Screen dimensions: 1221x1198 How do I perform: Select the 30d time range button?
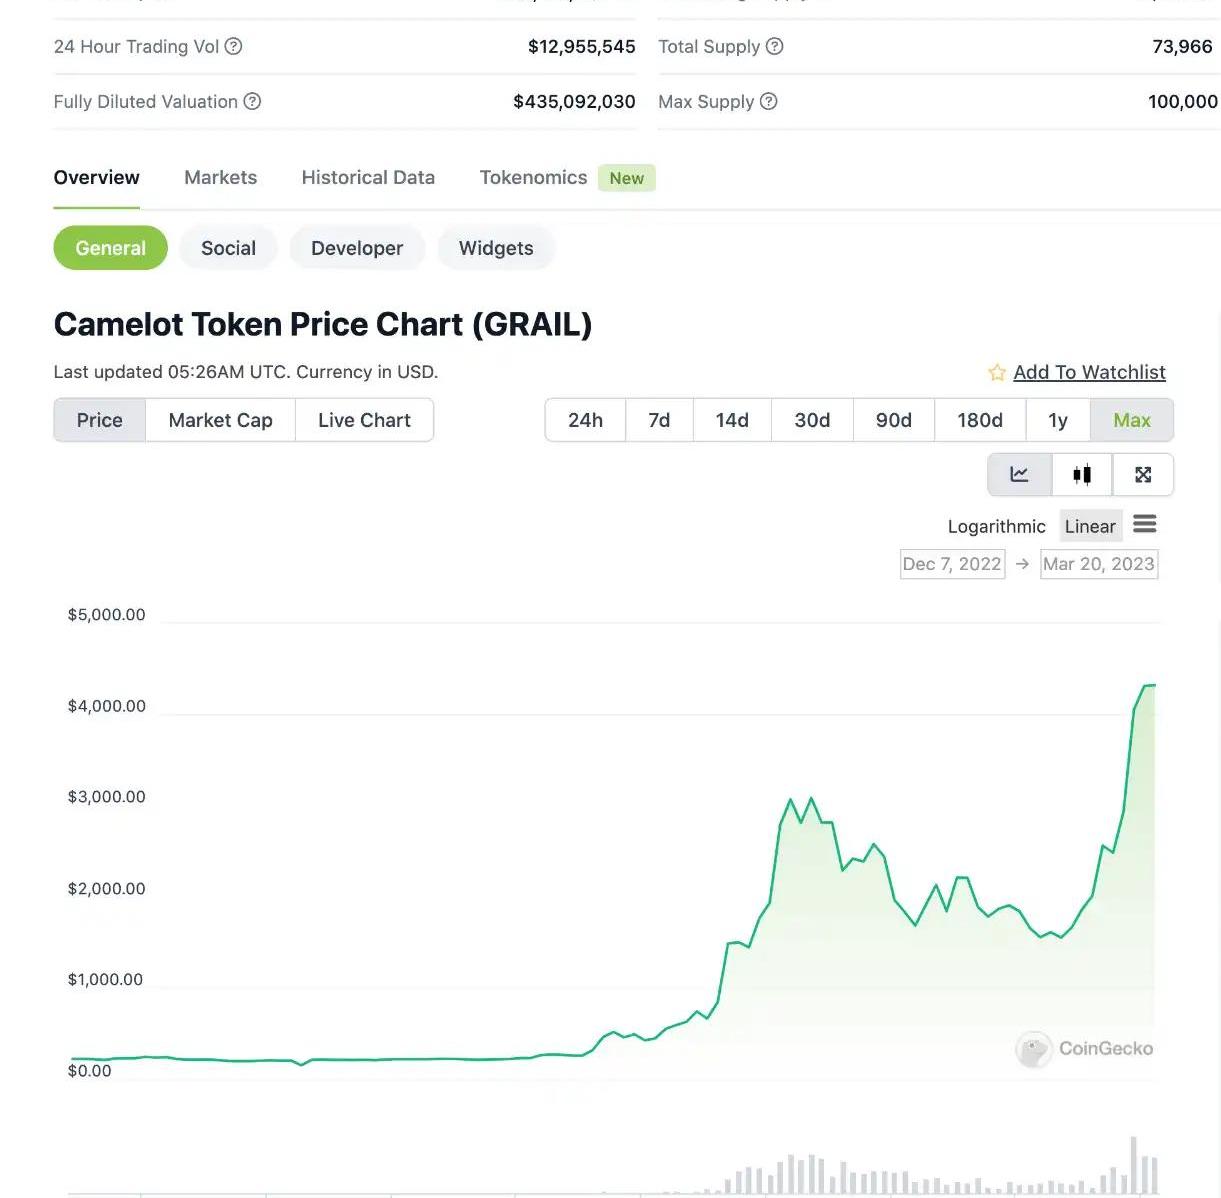(812, 420)
